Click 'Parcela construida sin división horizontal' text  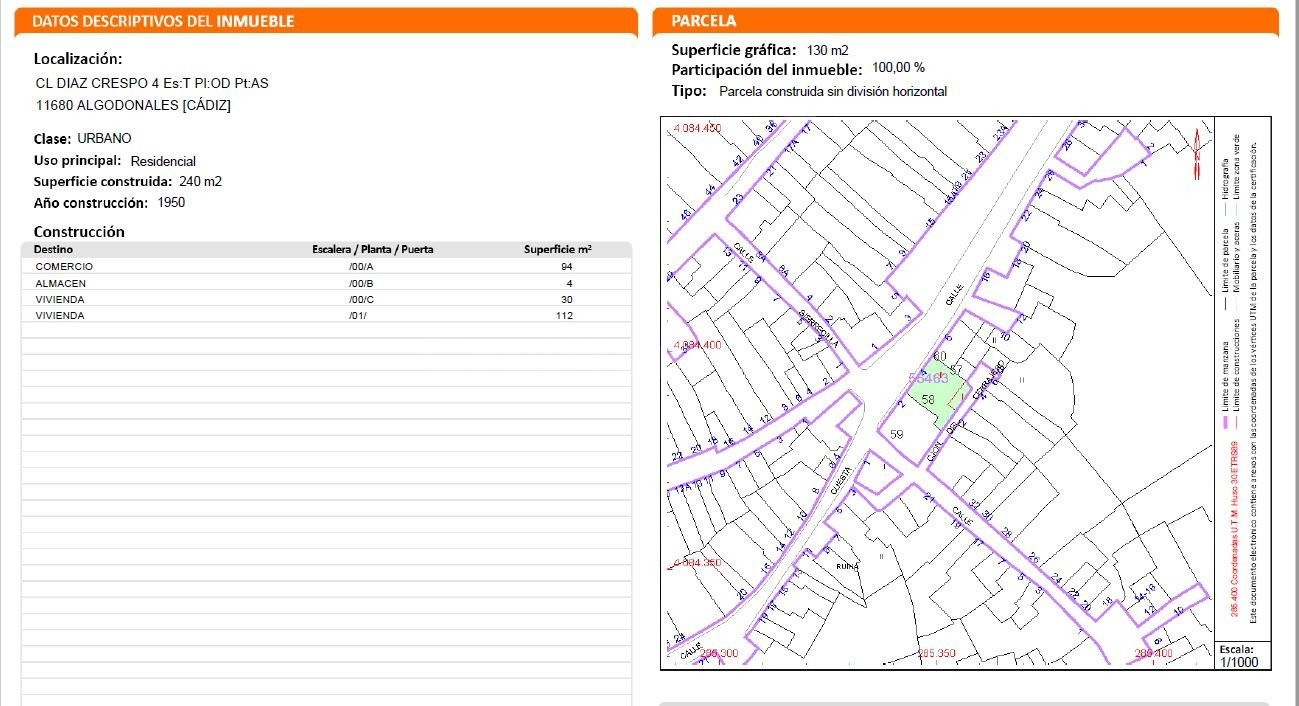coord(833,91)
